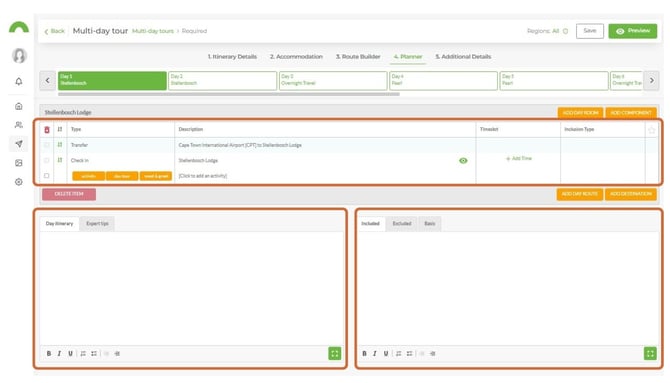Switch to the Excluded tab
Viewport: 670px width, 383px height.
[402, 224]
